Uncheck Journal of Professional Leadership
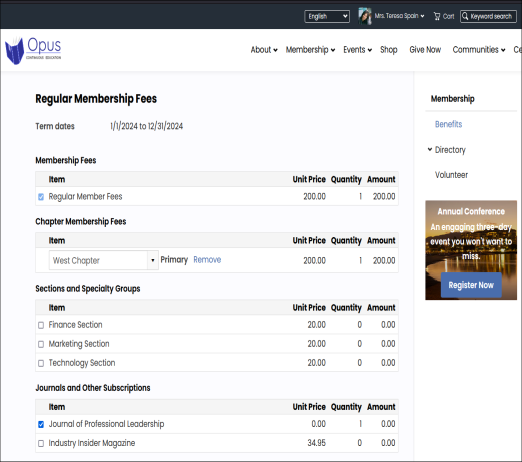The image size is (522, 462). point(41,424)
